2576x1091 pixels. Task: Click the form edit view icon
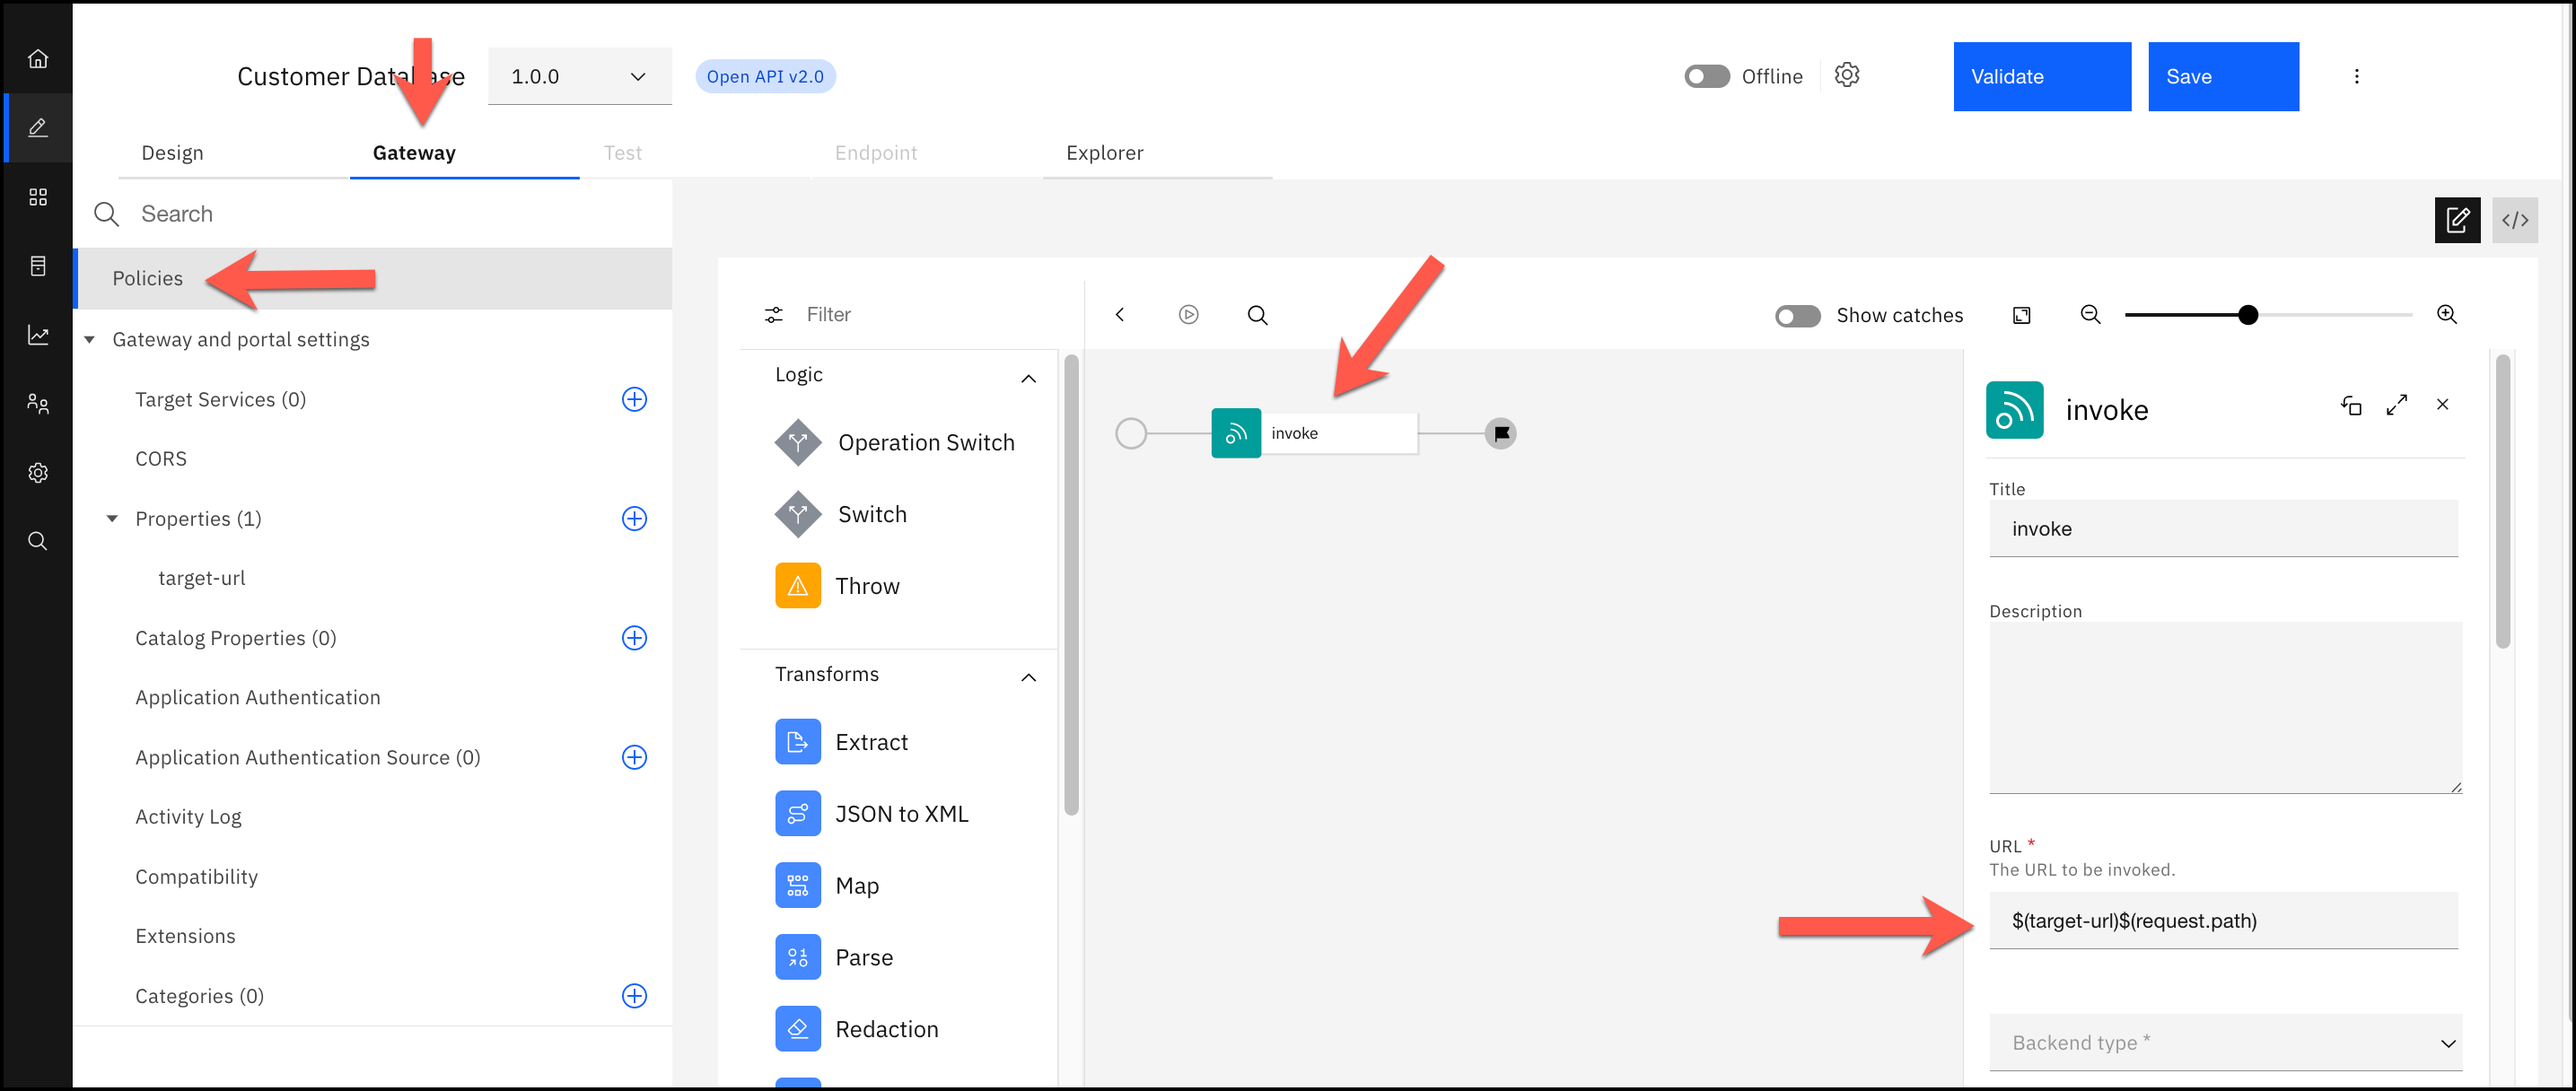(x=2457, y=221)
